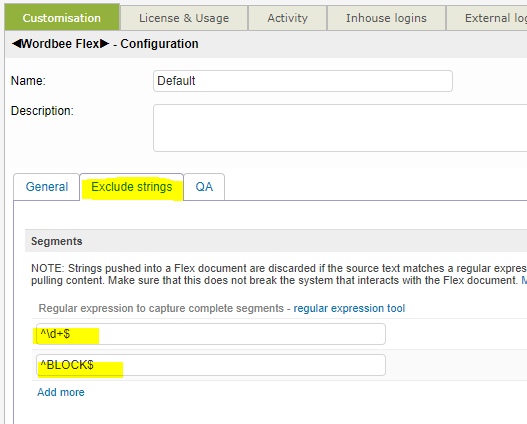Click the Name: label
Viewport: 527px width, 424px height.
[x=28, y=81]
